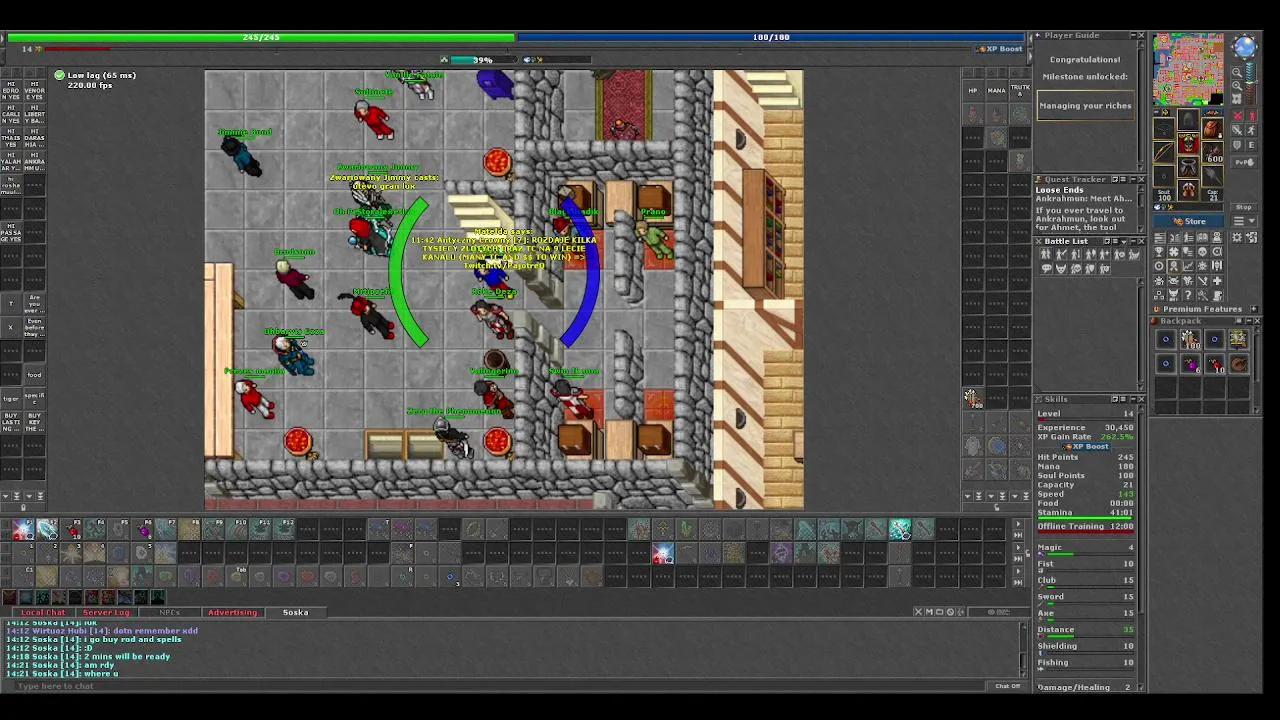Image resolution: width=1280 pixels, height=720 pixels.
Task: Click the Shielding skill row
Action: tap(1085, 646)
